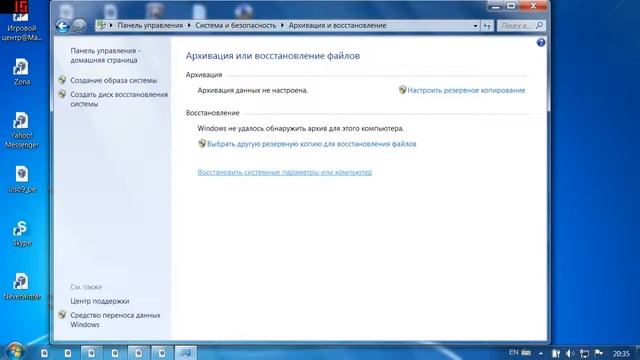This screenshot has height=360, width=640.
Task: Minimize the Control Panel window
Action: coord(496,6)
